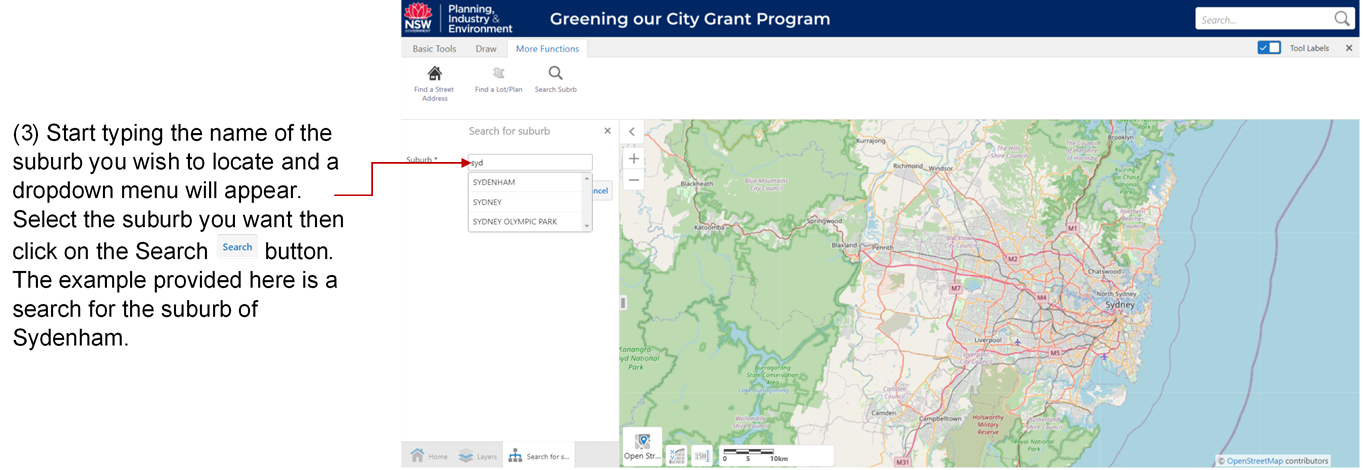
Task: Collapse the side panel with the left chevron
Action: [x=632, y=132]
